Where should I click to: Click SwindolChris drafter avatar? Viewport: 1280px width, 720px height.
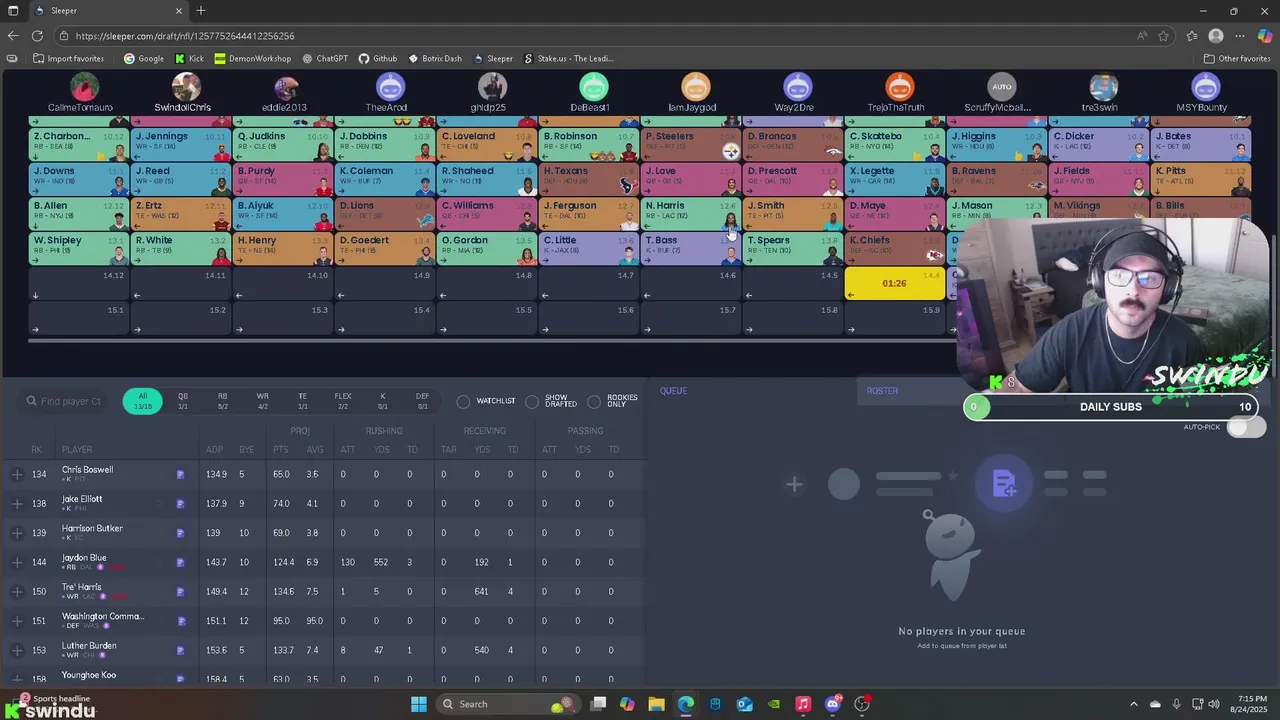(x=186, y=87)
